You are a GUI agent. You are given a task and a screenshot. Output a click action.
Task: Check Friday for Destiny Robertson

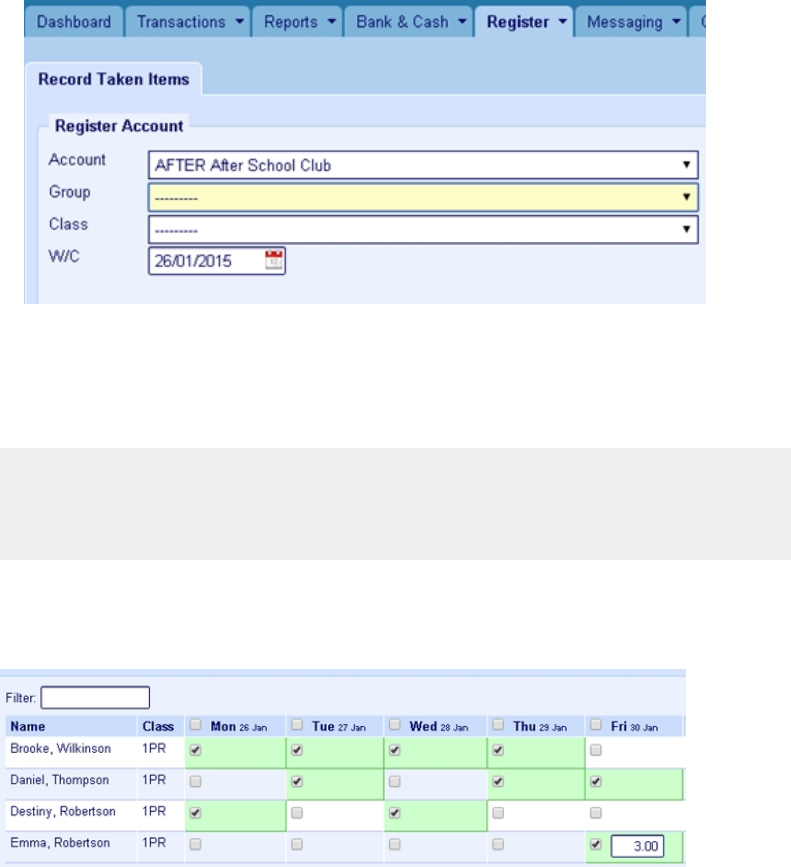click(x=596, y=813)
